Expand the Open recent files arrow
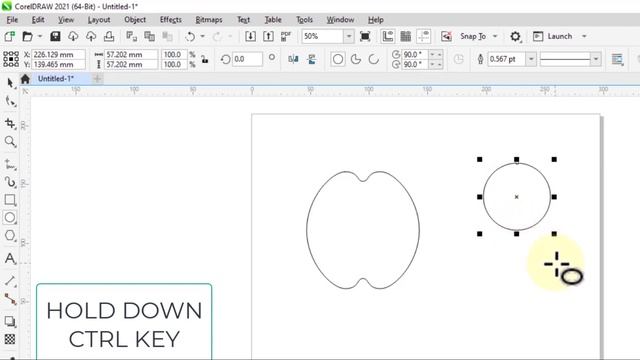The height and width of the screenshot is (360, 640). 40,36
